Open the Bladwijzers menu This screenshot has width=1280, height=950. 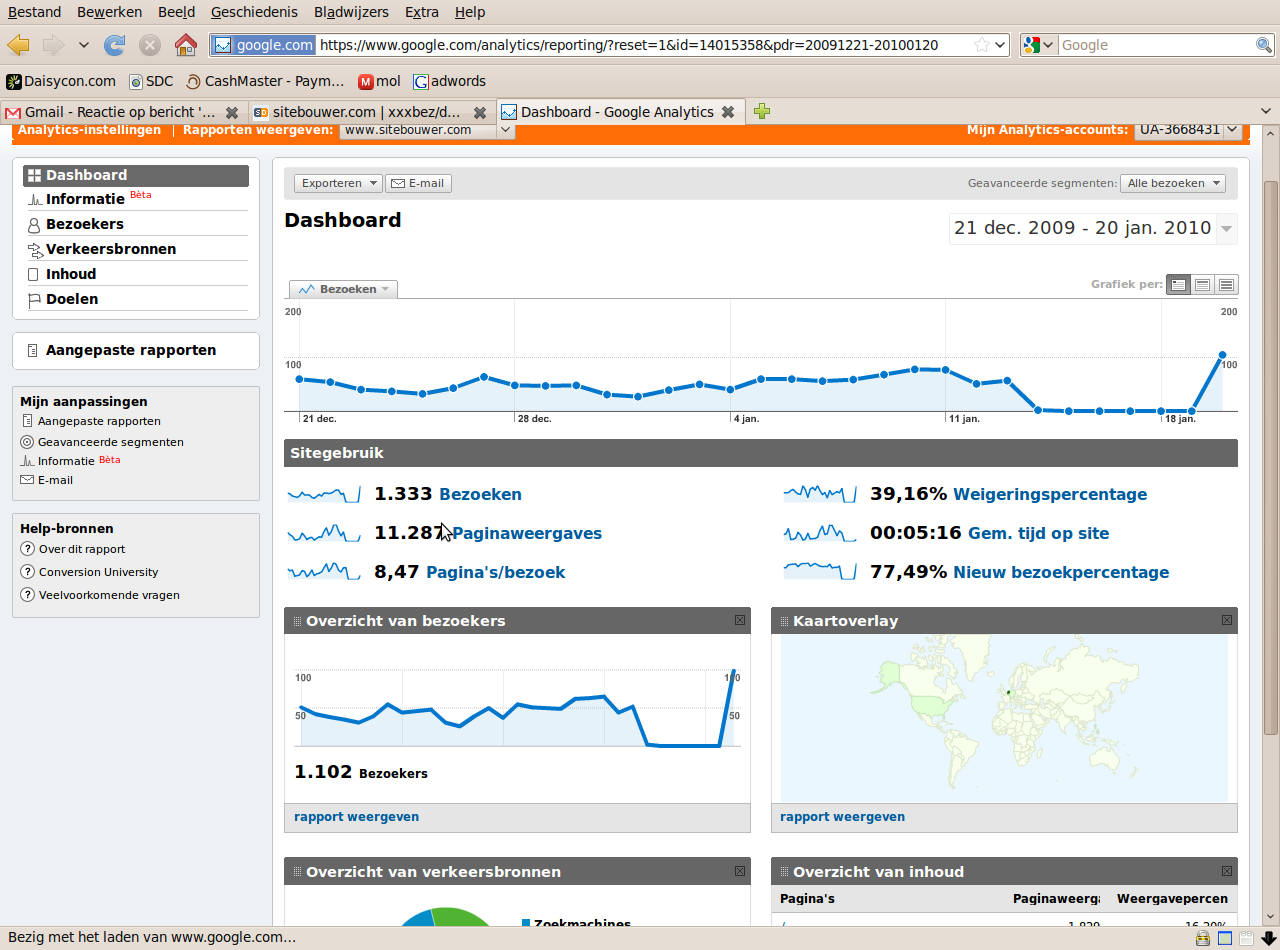click(x=351, y=12)
